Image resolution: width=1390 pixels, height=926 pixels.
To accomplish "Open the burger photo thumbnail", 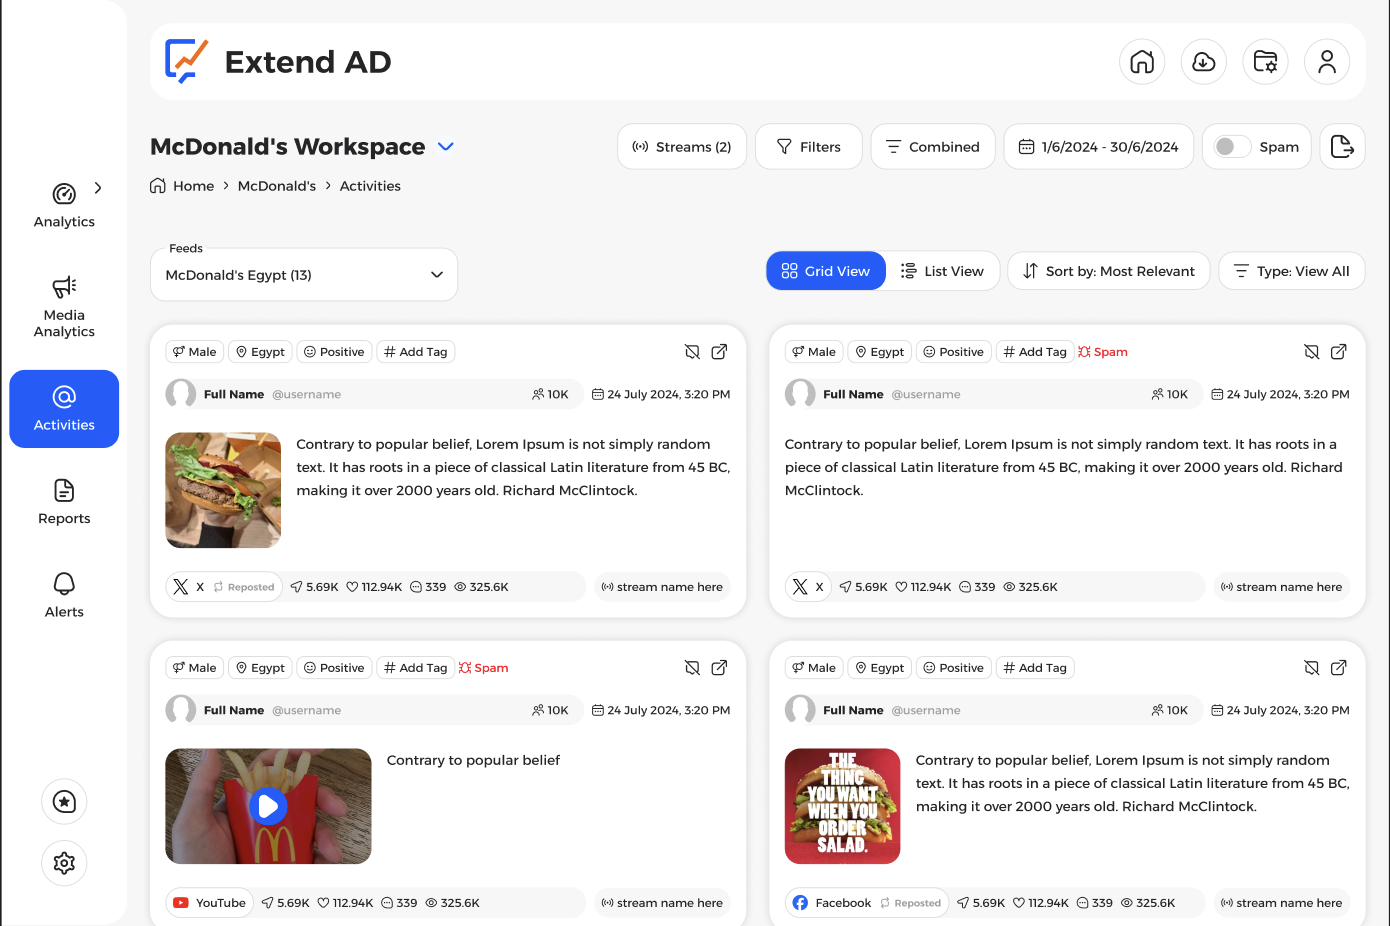I will click(223, 490).
